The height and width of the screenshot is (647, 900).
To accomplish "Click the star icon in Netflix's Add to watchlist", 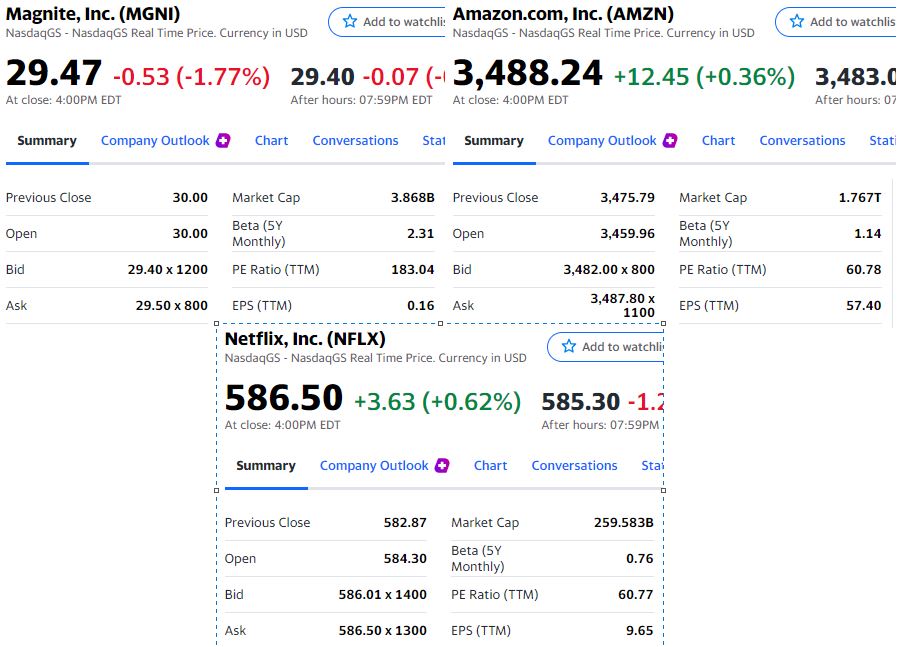I will click(x=569, y=346).
